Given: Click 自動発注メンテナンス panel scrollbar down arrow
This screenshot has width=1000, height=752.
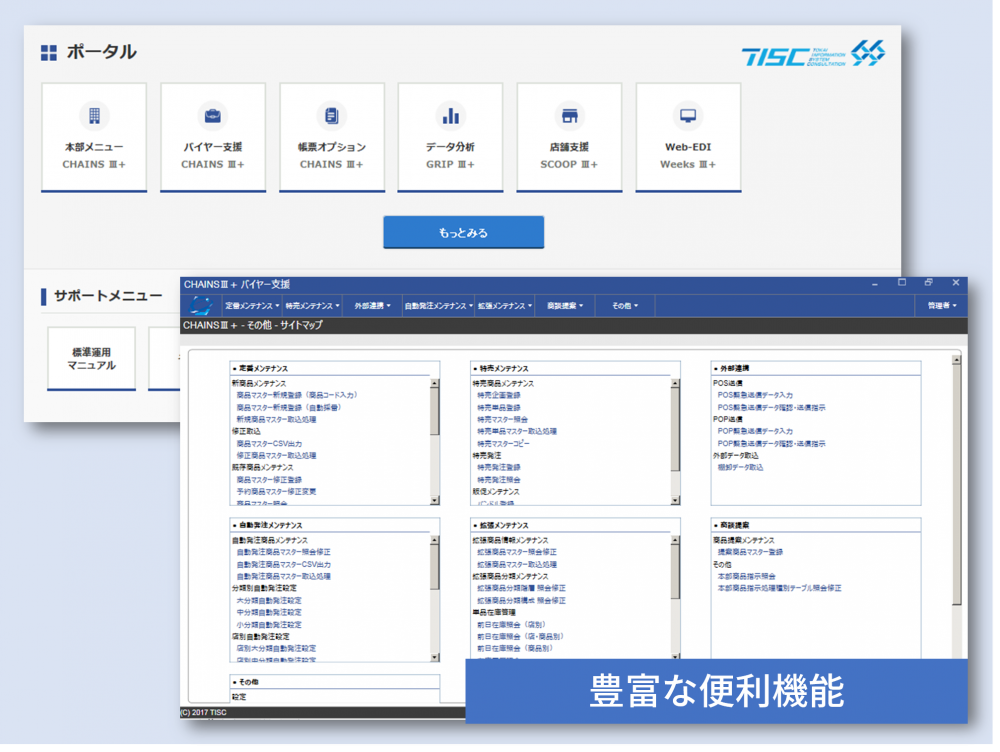Looking at the screenshot, I should click(x=435, y=657).
